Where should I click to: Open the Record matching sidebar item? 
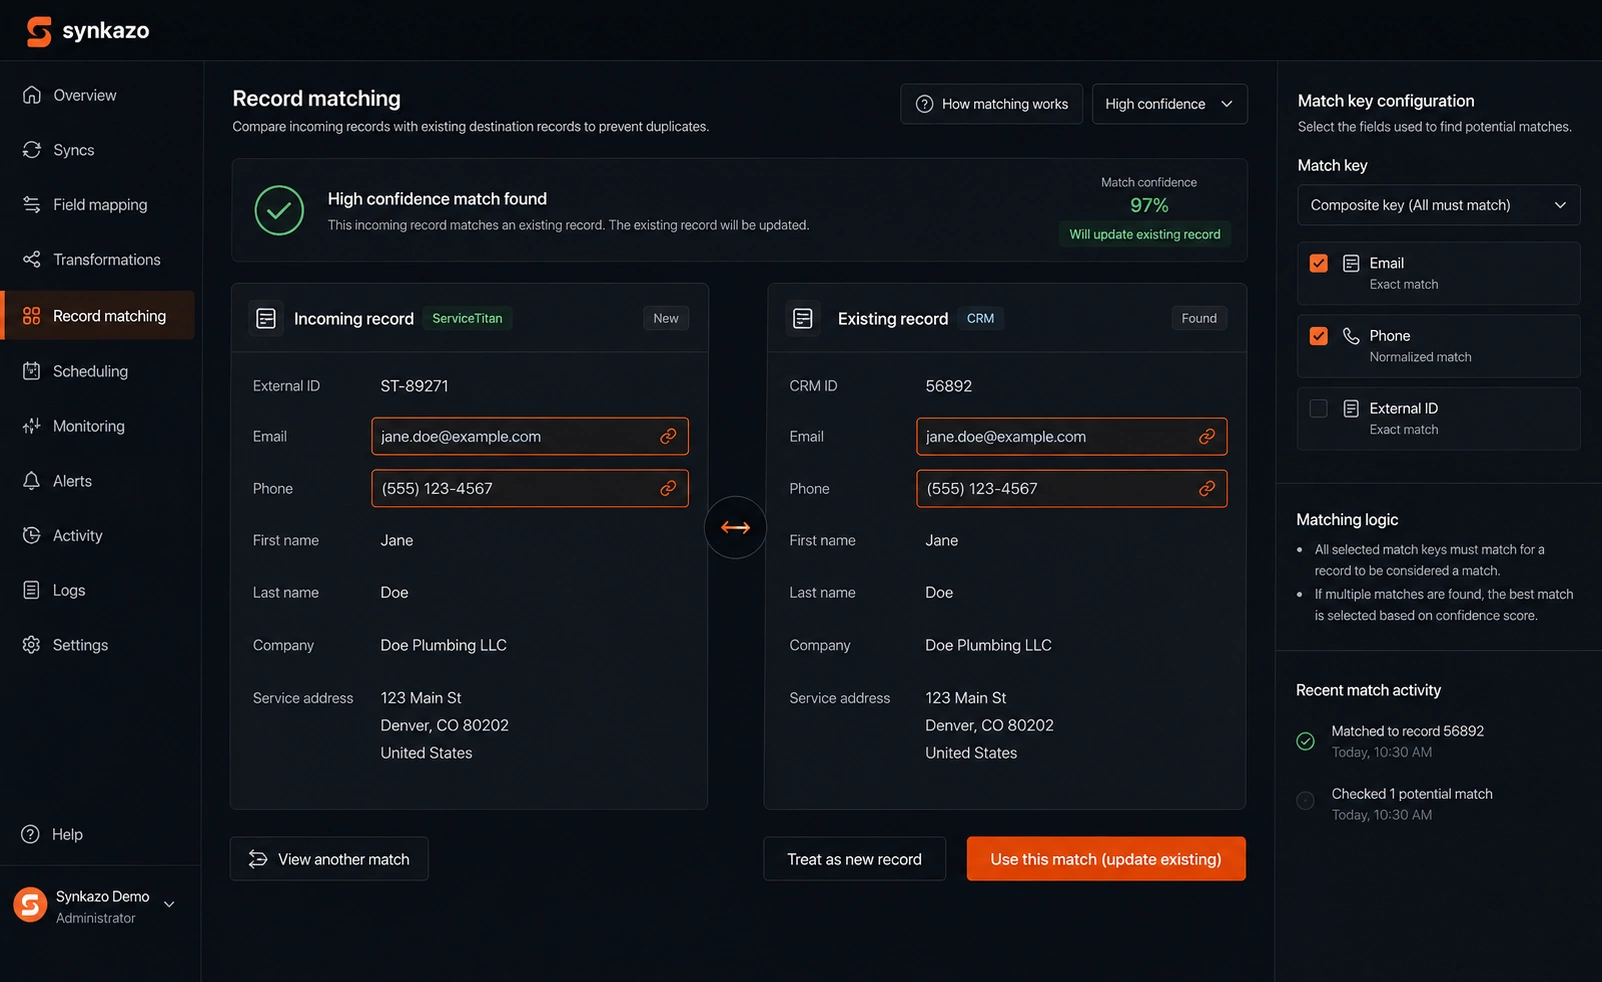98,316
